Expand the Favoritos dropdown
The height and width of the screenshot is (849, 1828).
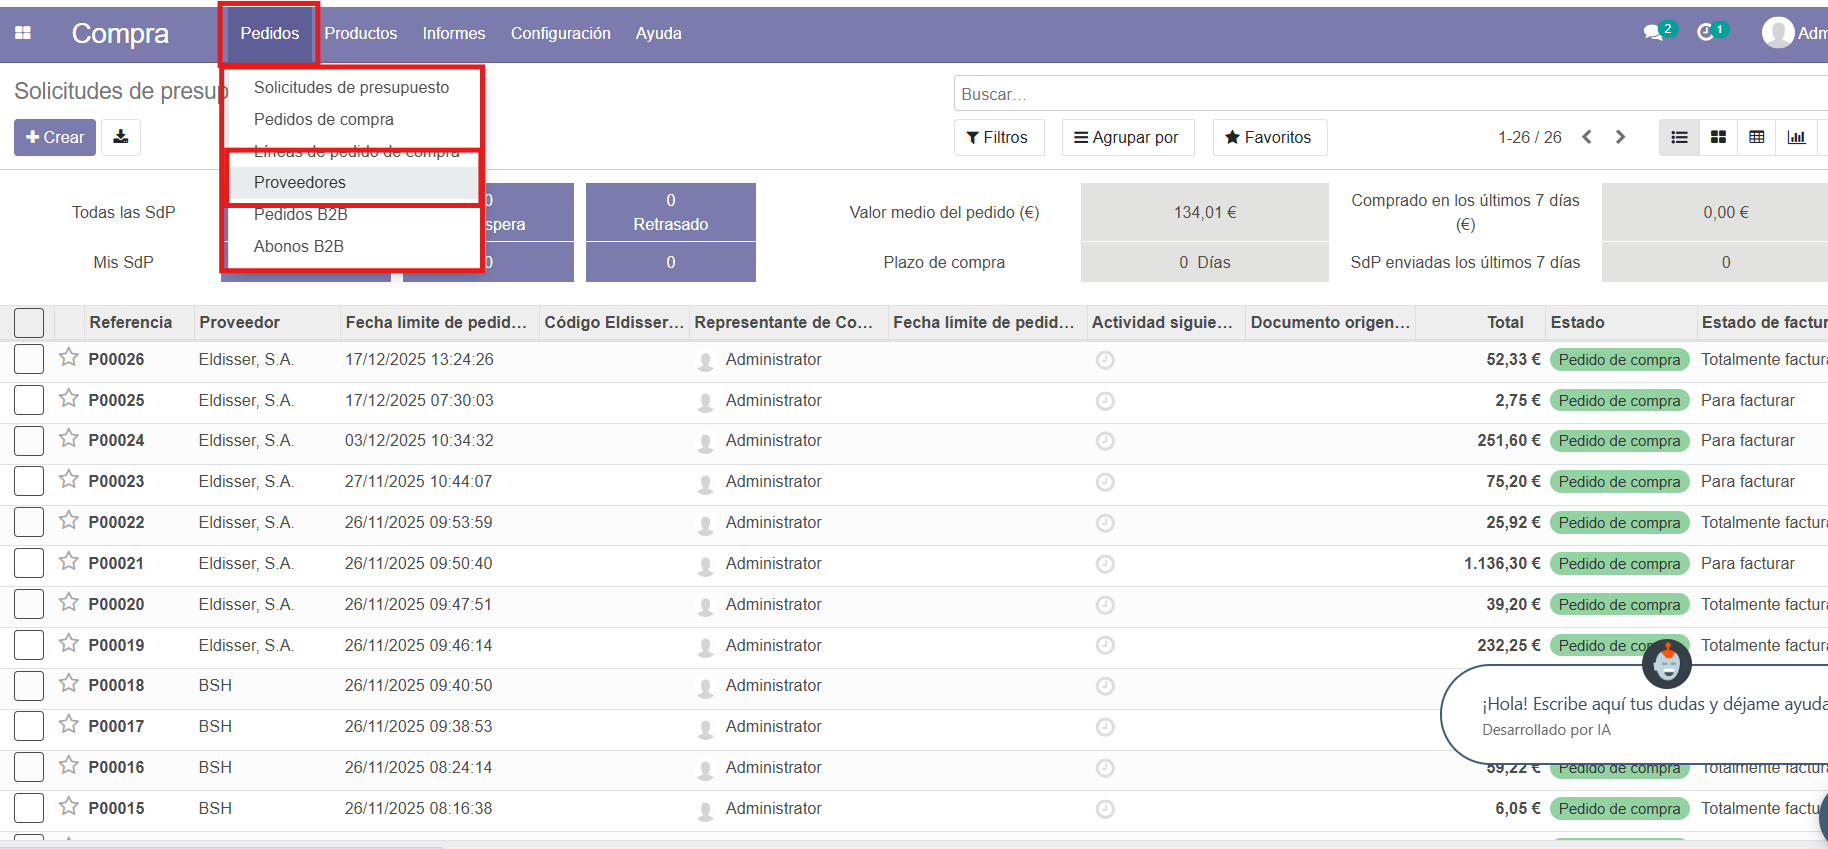click(1269, 137)
